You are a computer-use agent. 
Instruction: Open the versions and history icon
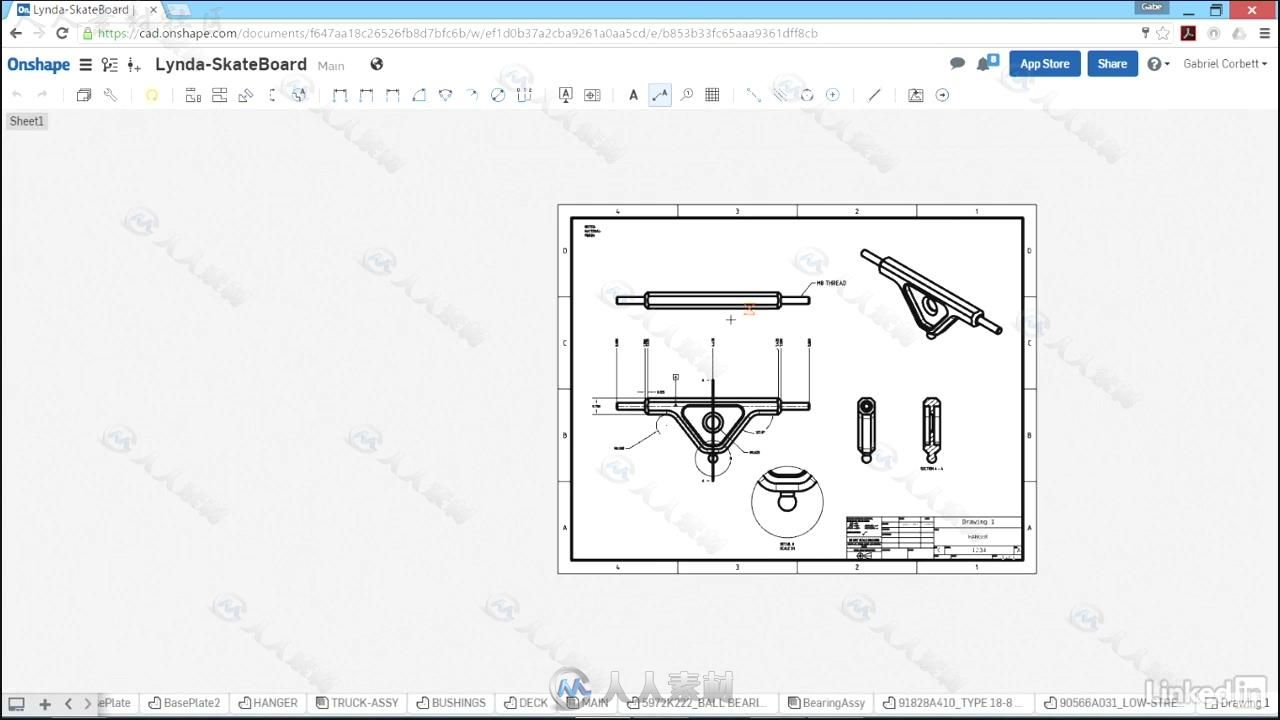coord(110,65)
